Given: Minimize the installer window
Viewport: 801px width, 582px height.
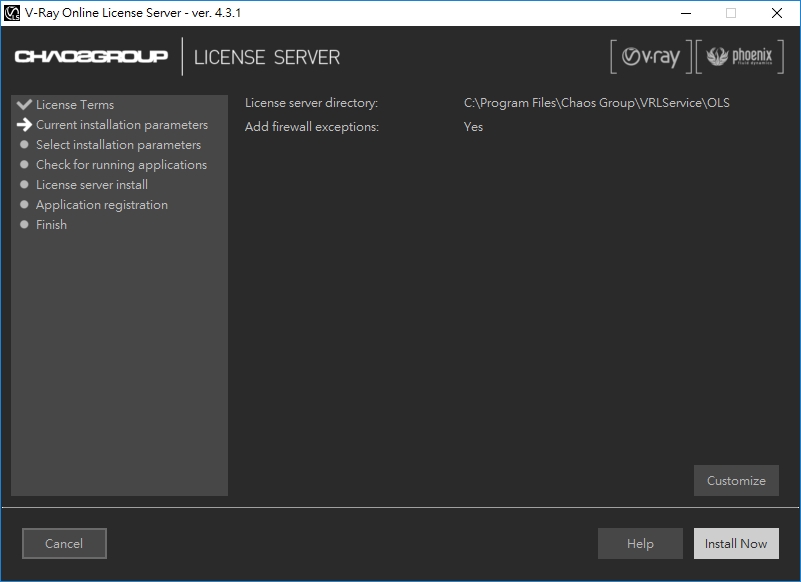Looking at the screenshot, I should pos(686,13).
